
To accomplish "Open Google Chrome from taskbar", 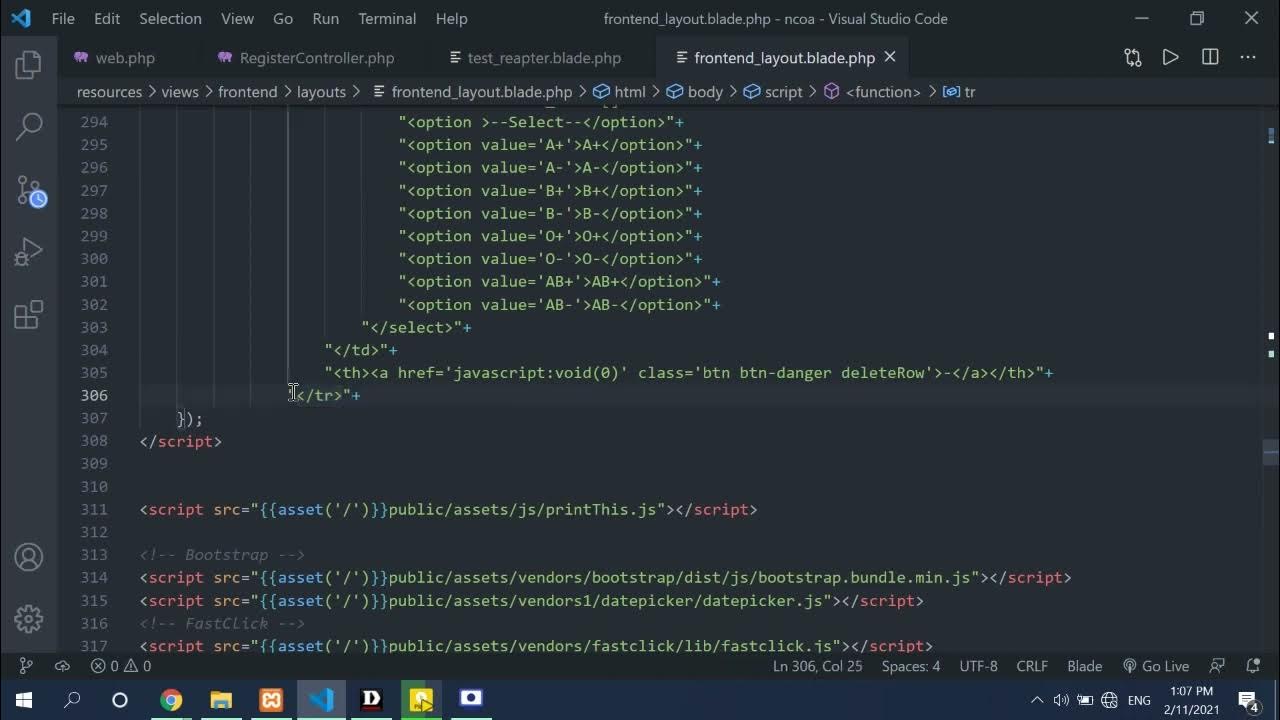I will click(171, 700).
